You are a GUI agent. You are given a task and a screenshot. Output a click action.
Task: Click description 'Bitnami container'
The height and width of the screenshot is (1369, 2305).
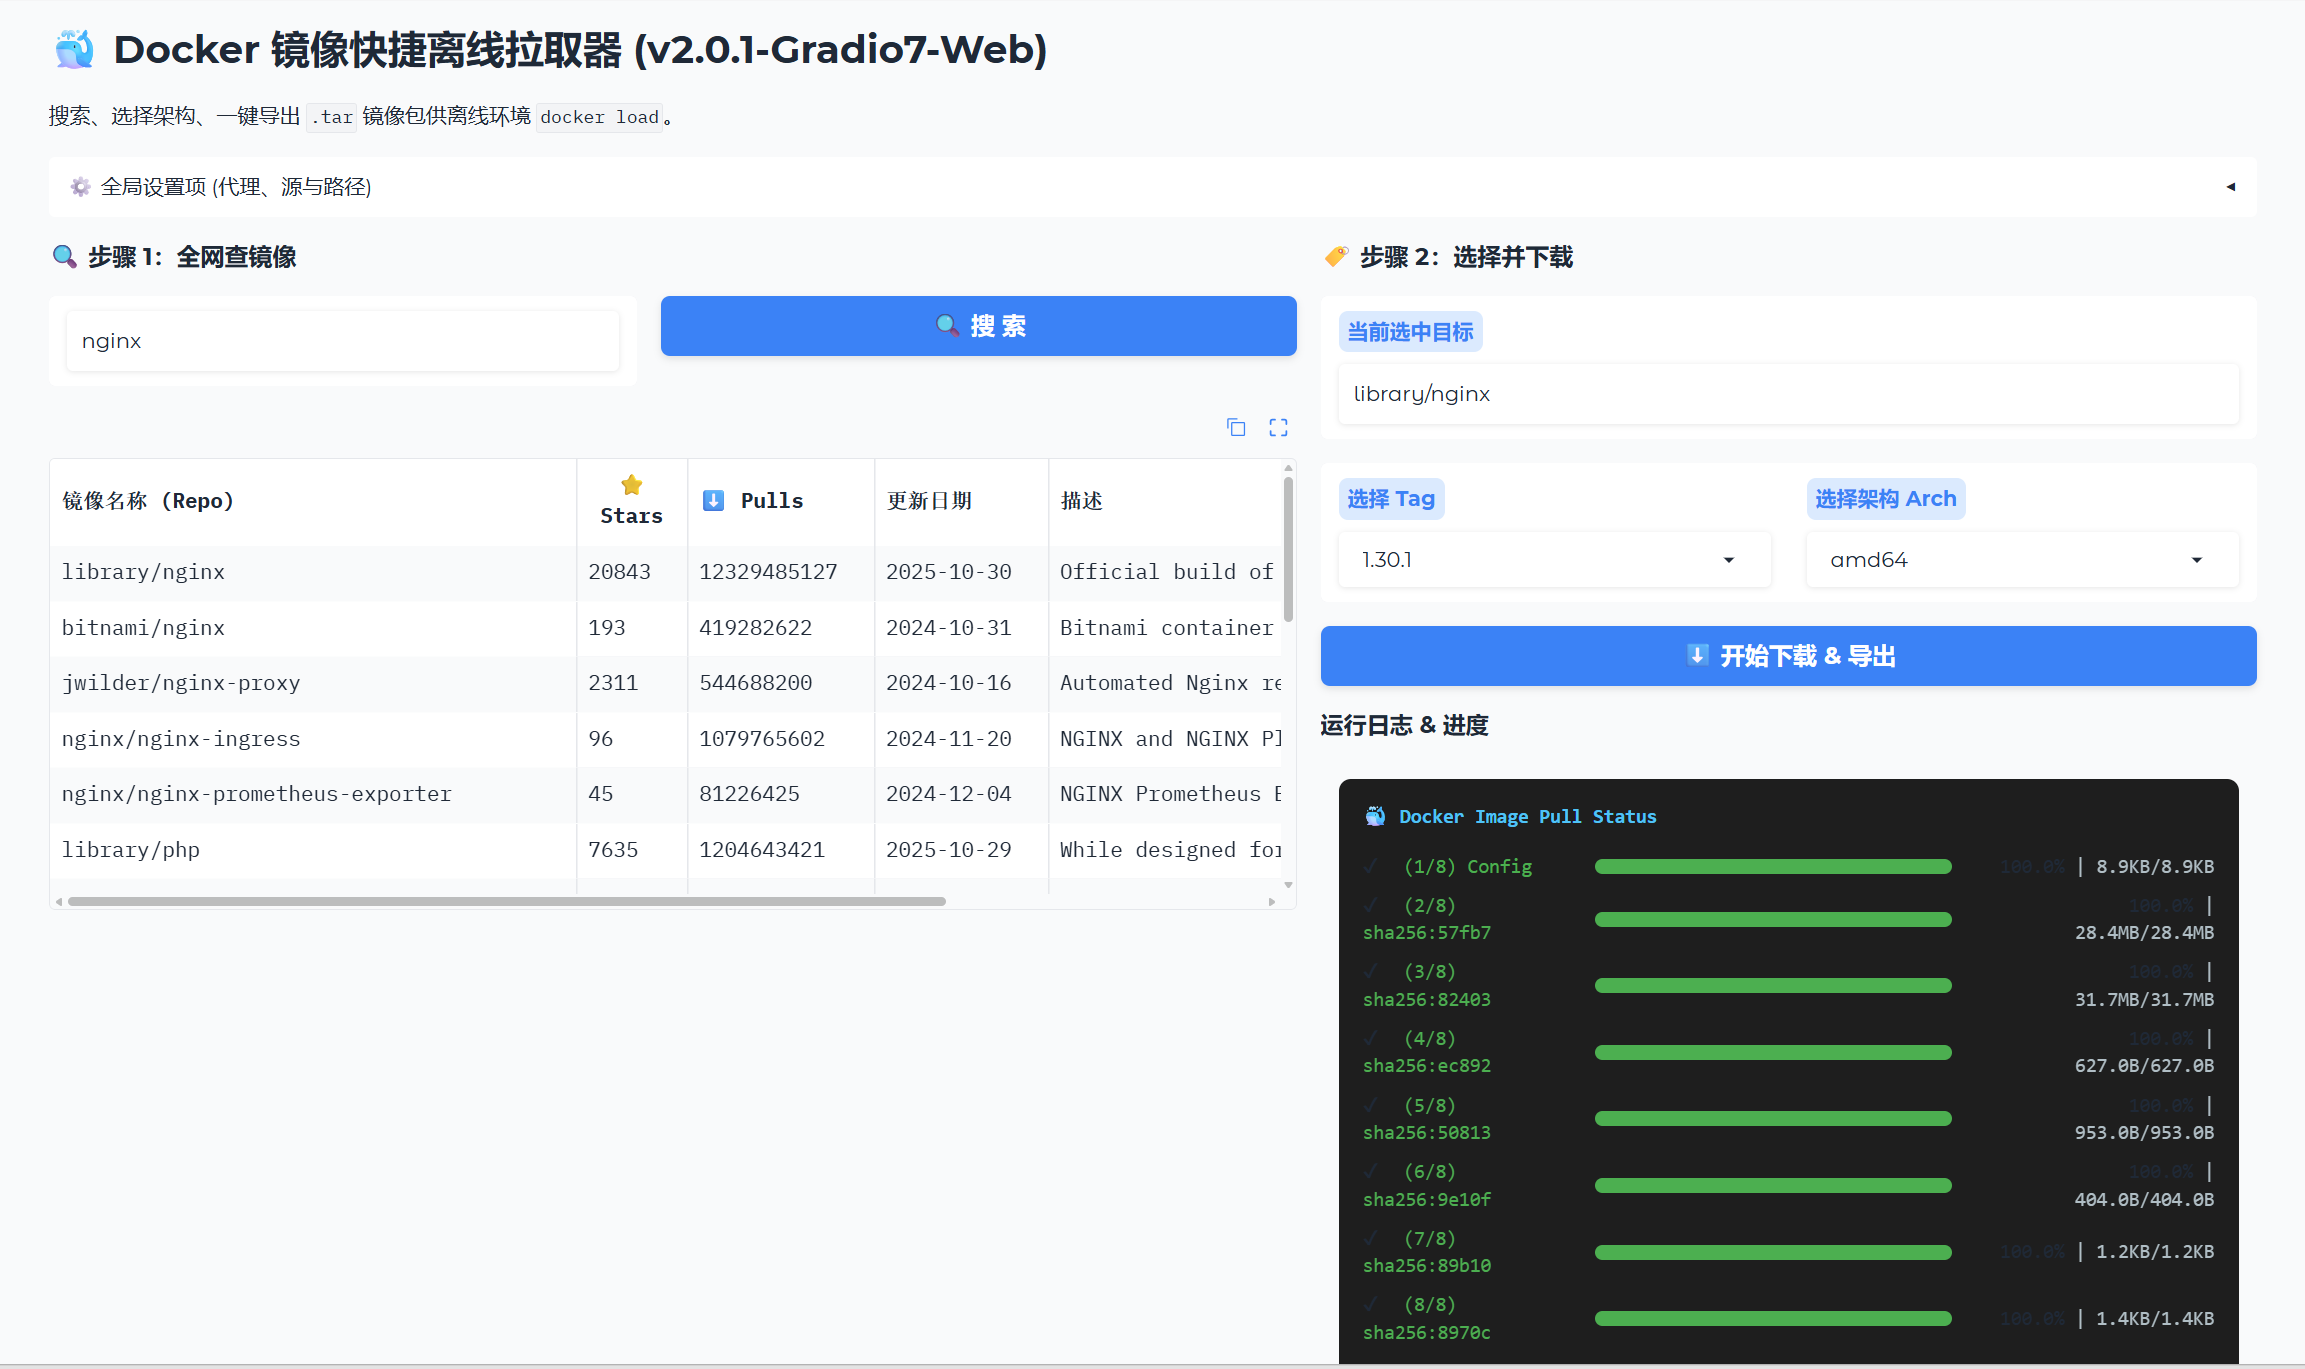(x=1167, y=628)
